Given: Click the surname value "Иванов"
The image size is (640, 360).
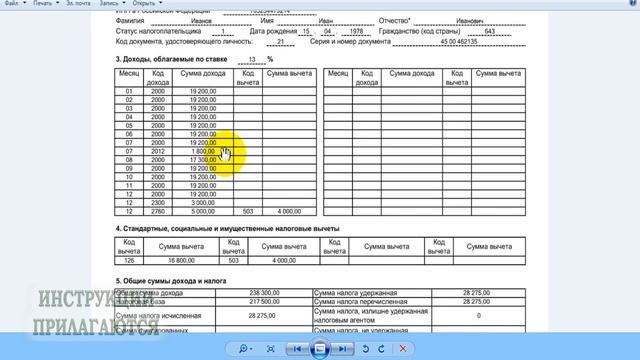Looking at the screenshot, I should [201, 21].
